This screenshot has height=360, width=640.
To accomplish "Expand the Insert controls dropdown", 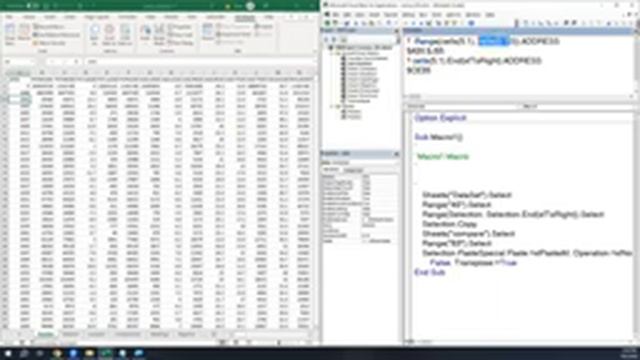I will click(145, 34).
